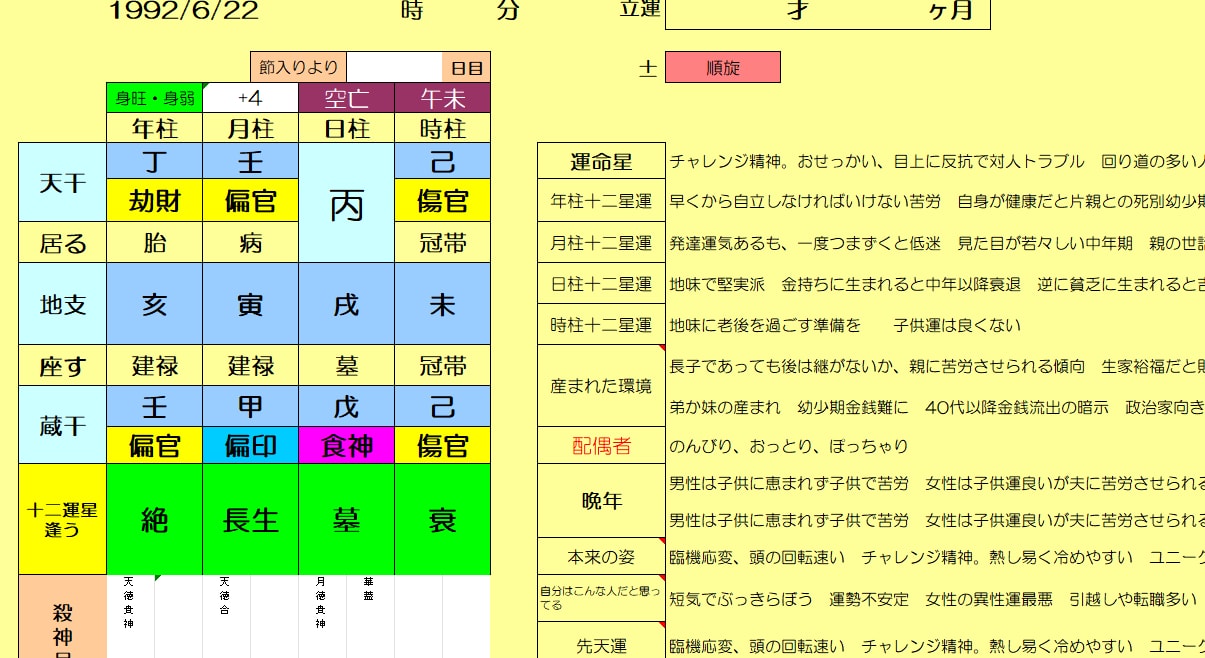Viewport: 1205px width, 658px height.
Task: Select the 午未 cell
Action: tap(442, 98)
